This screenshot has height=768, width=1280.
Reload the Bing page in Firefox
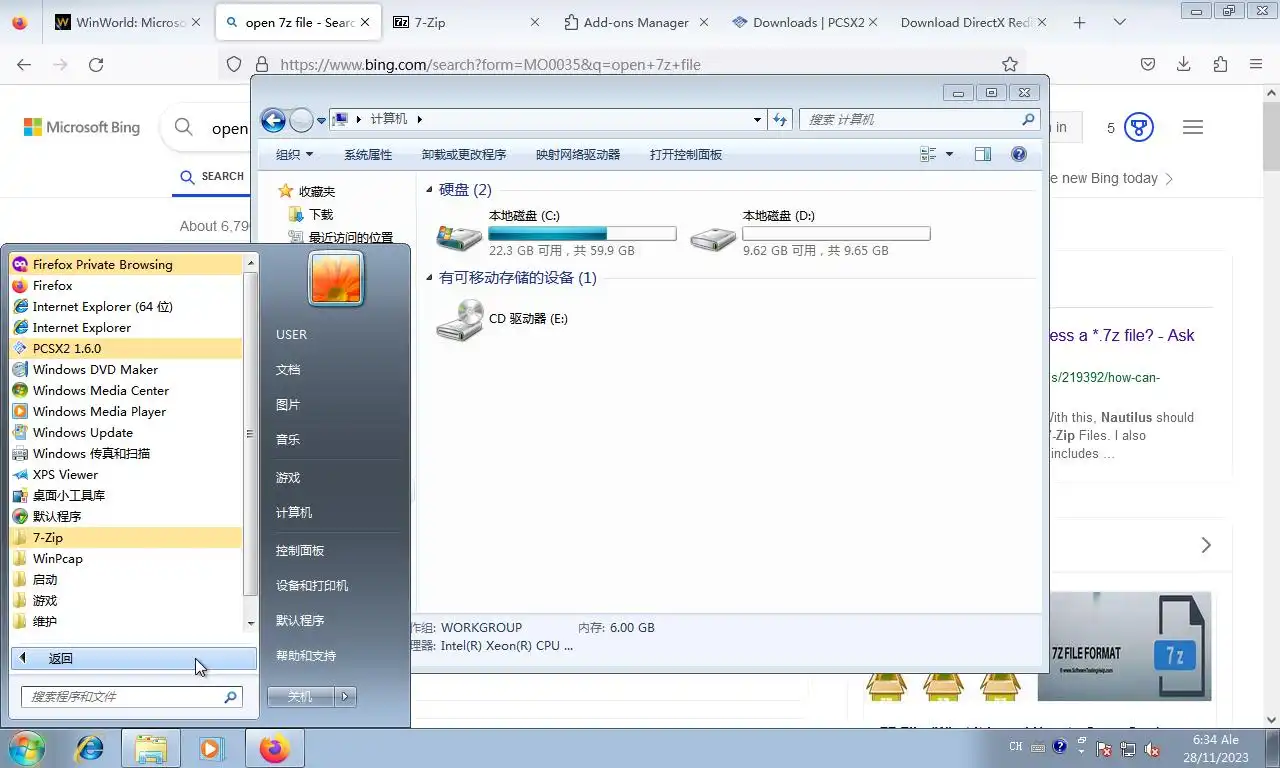click(96, 64)
